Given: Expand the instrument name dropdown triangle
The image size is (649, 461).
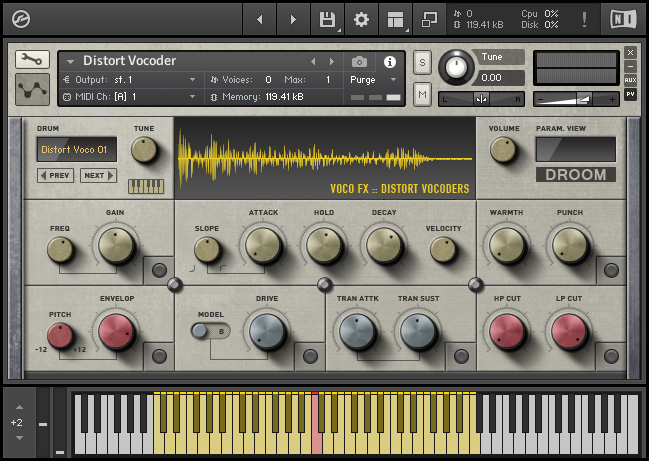Looking at the screenshot, I should click(x=70, y=62).
